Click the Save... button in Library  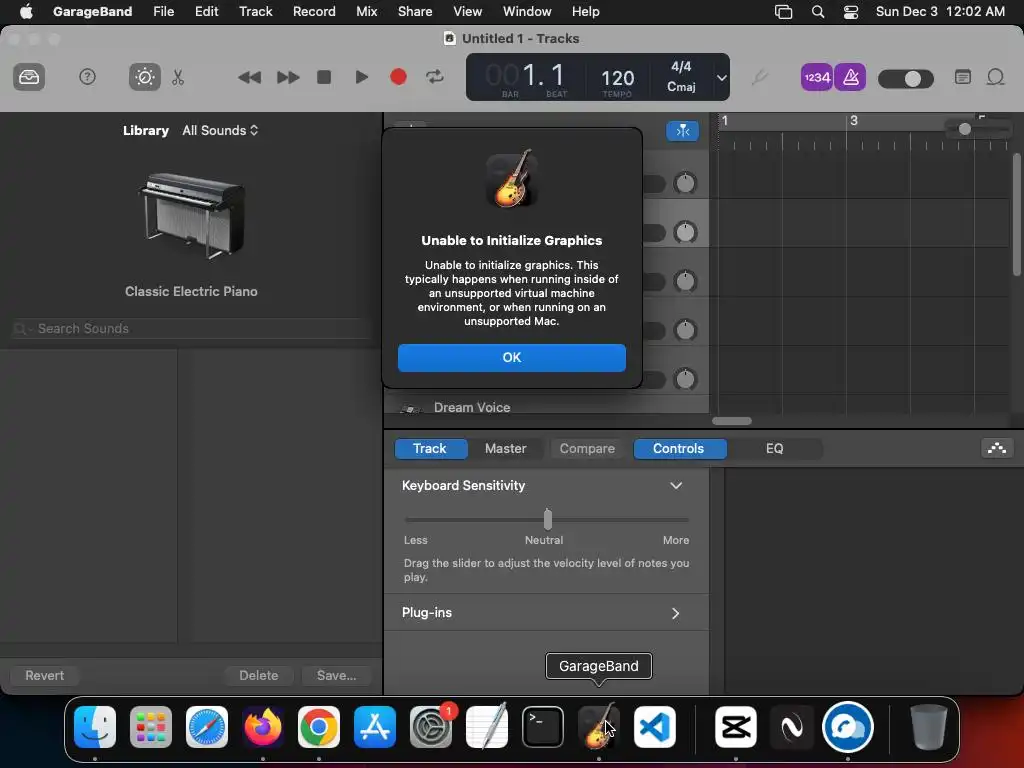[x=336, y=675]
